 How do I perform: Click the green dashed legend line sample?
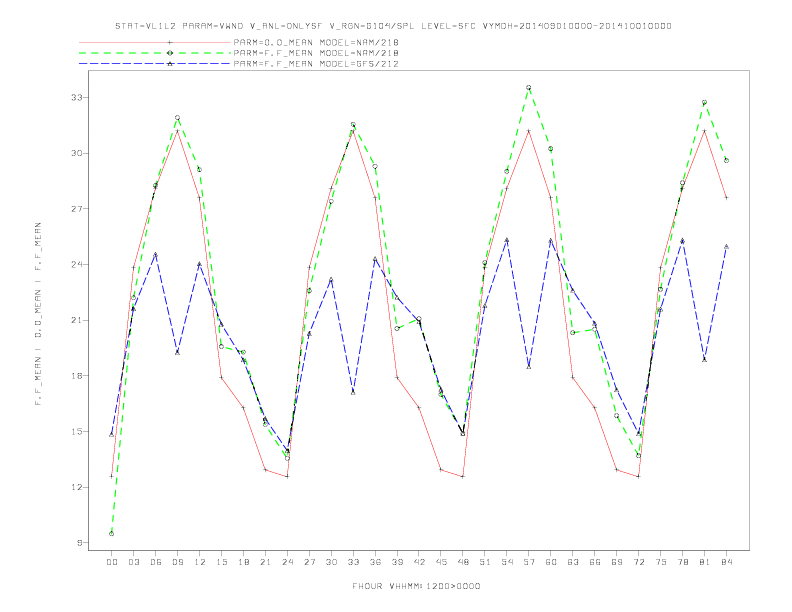click(x=155, y=53)
